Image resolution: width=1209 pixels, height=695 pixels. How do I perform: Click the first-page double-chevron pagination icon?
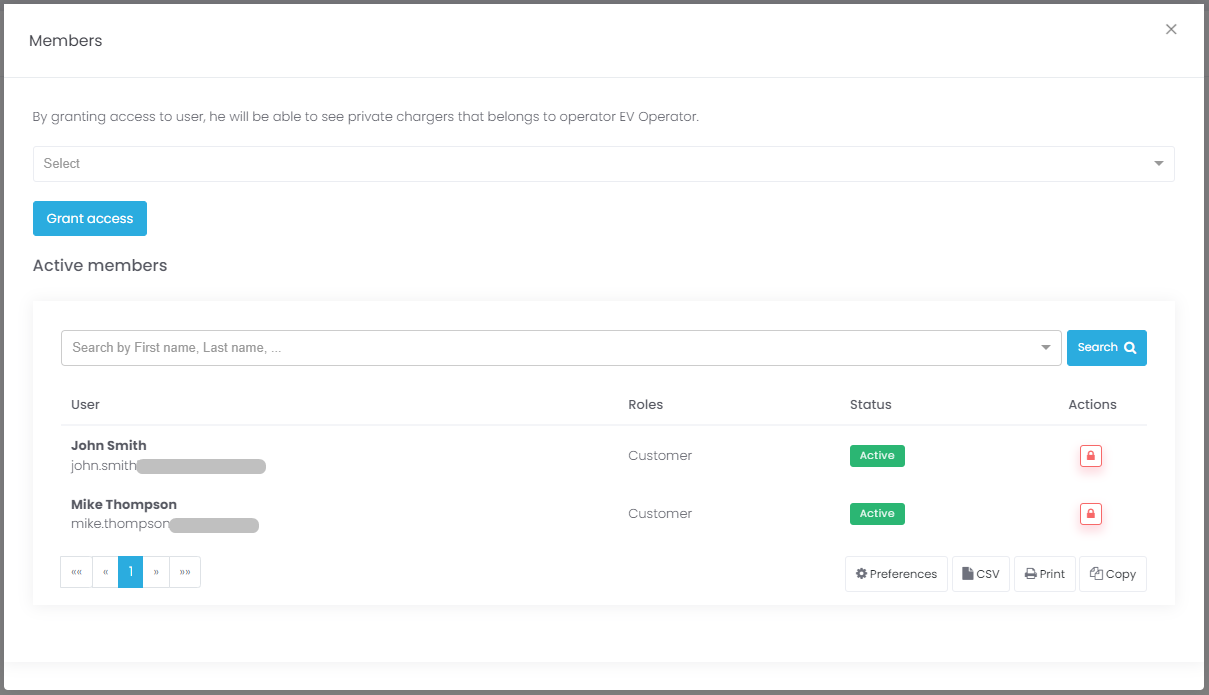pyautogui.click(x=76, y=571)
